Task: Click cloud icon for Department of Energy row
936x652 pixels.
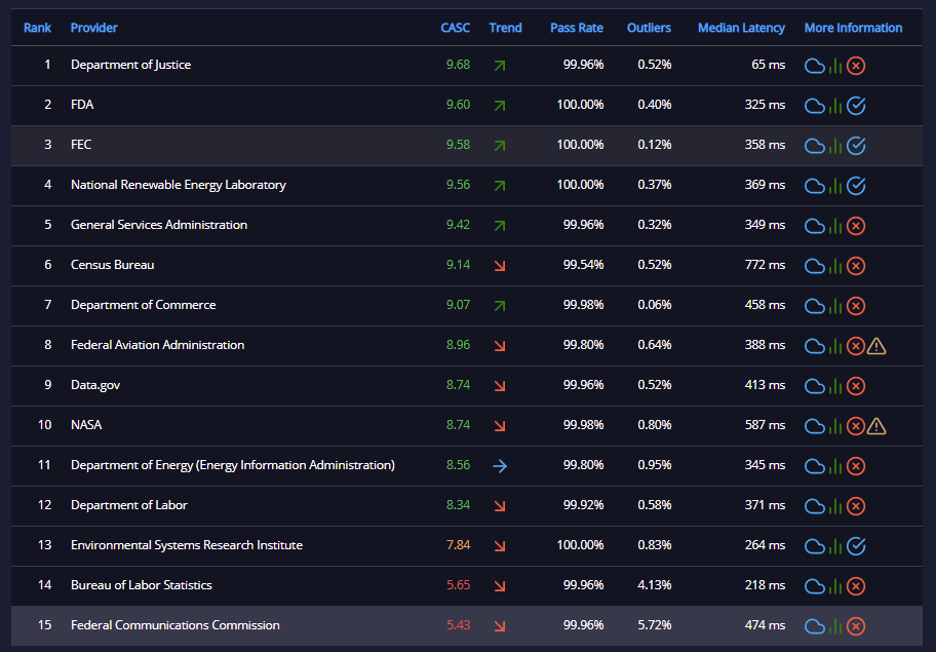Action: click(x=814, y=466)
